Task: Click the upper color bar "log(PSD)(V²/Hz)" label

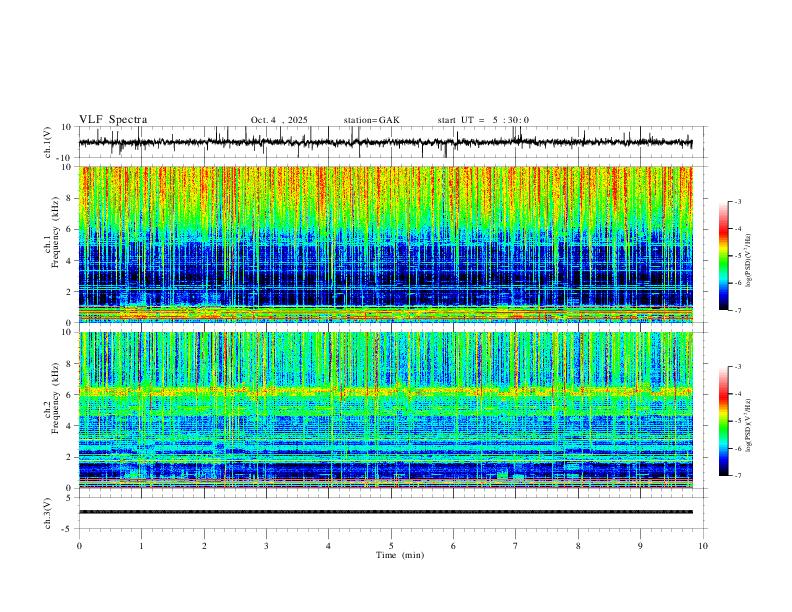Action: tap(749, 261)
